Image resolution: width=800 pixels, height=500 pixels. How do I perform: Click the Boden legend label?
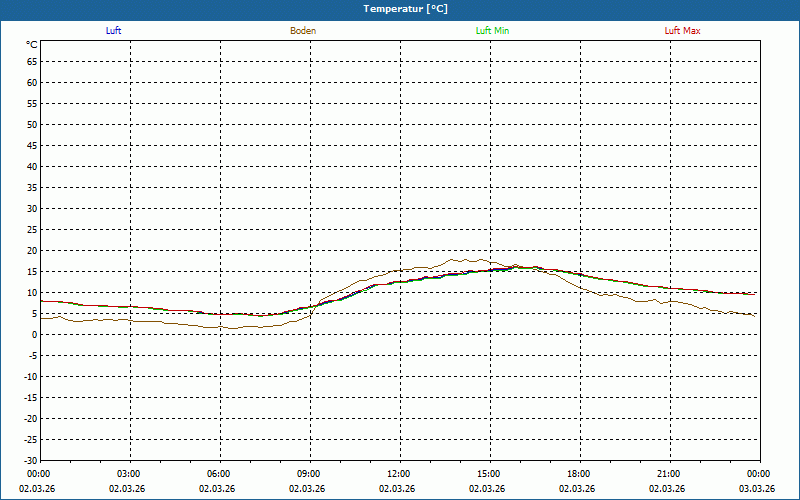click(303, 31)
